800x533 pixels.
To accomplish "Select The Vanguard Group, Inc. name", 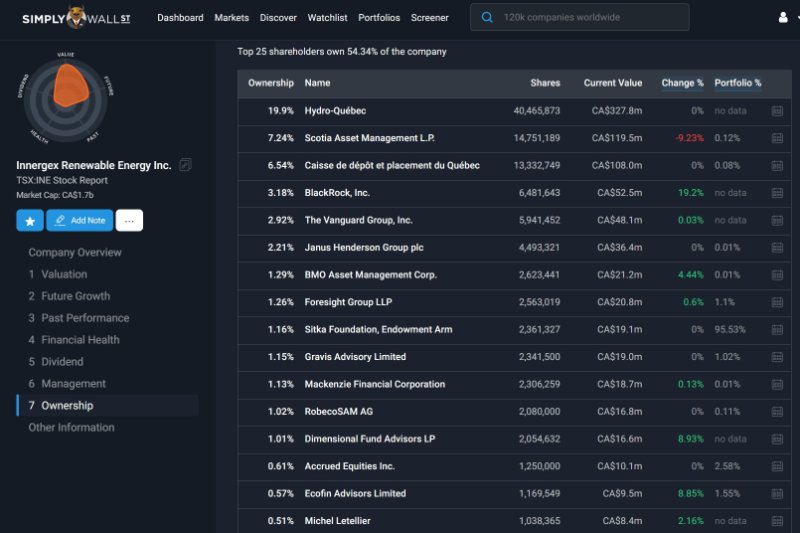I will point(359,220).
